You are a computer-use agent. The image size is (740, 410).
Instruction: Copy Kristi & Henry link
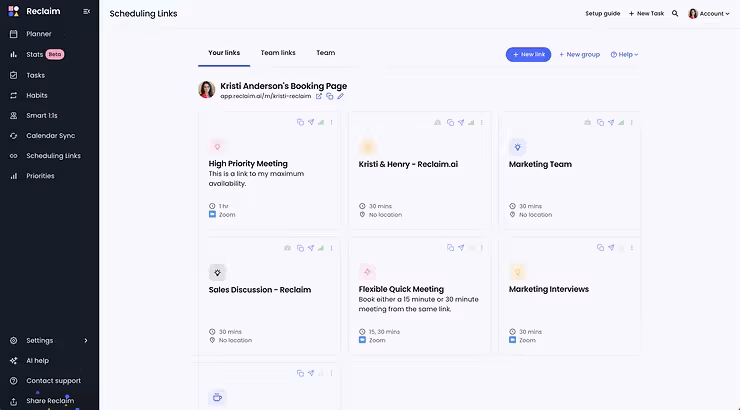(x=450, y=122)
